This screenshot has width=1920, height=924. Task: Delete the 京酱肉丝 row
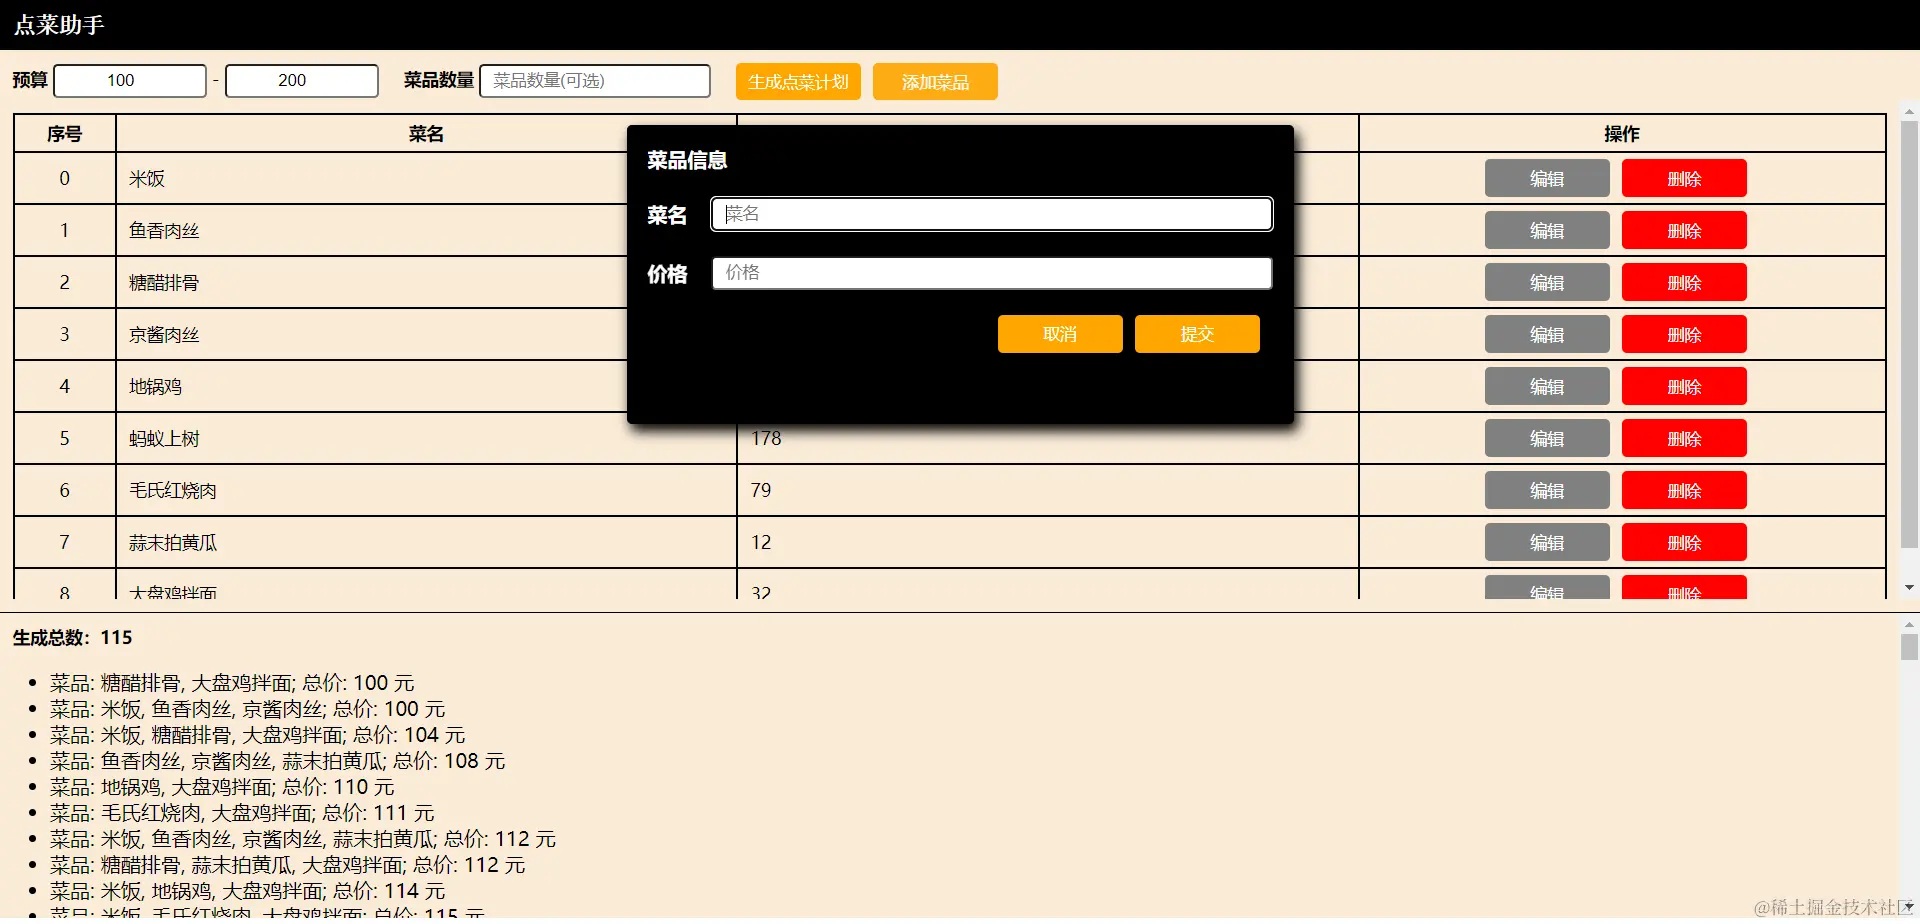tap(1684, 335)
